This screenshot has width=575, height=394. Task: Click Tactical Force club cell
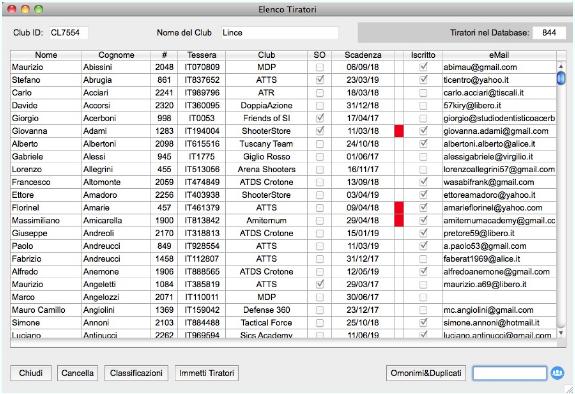[267, 323]
